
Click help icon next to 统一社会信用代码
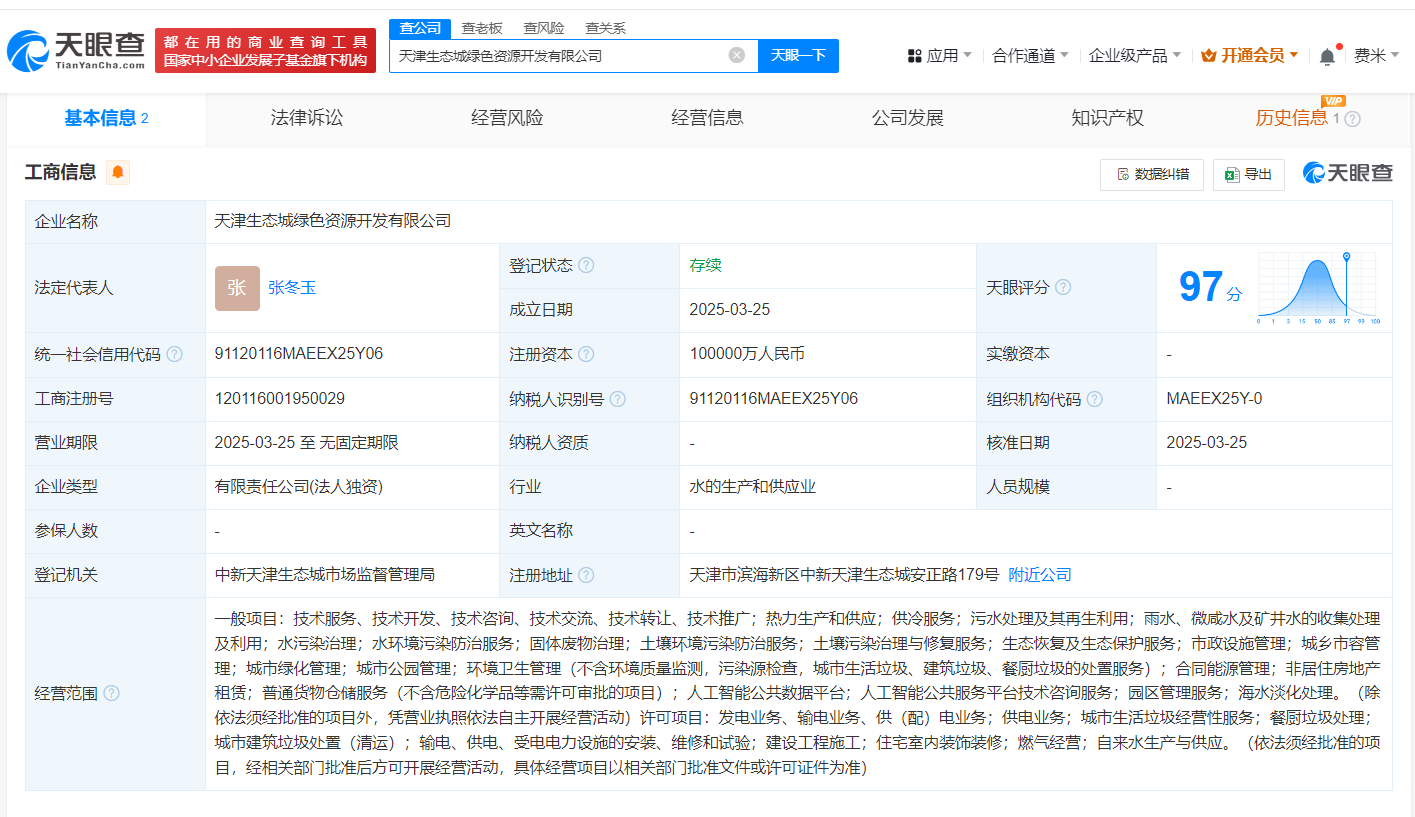click(x=175, y=355)
